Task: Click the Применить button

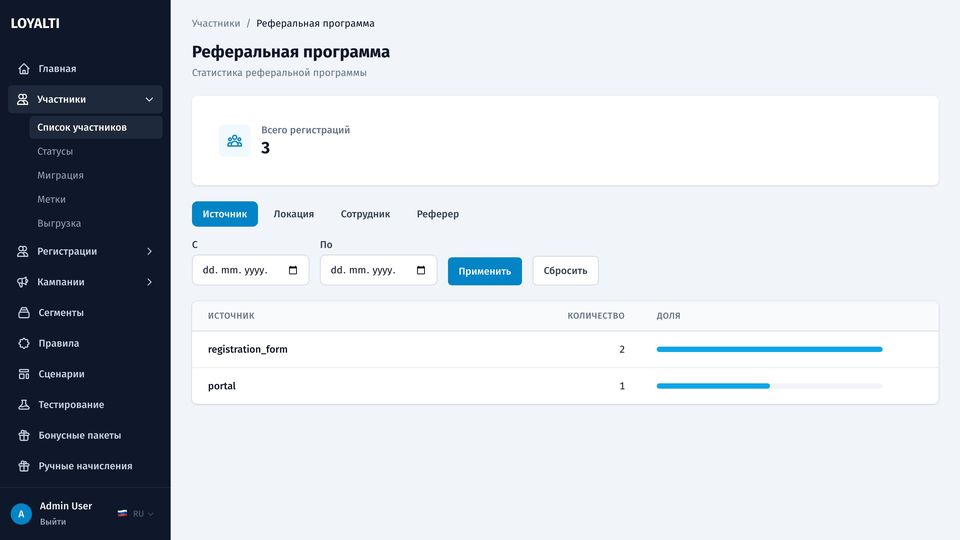Action: [x=485, y=271]
